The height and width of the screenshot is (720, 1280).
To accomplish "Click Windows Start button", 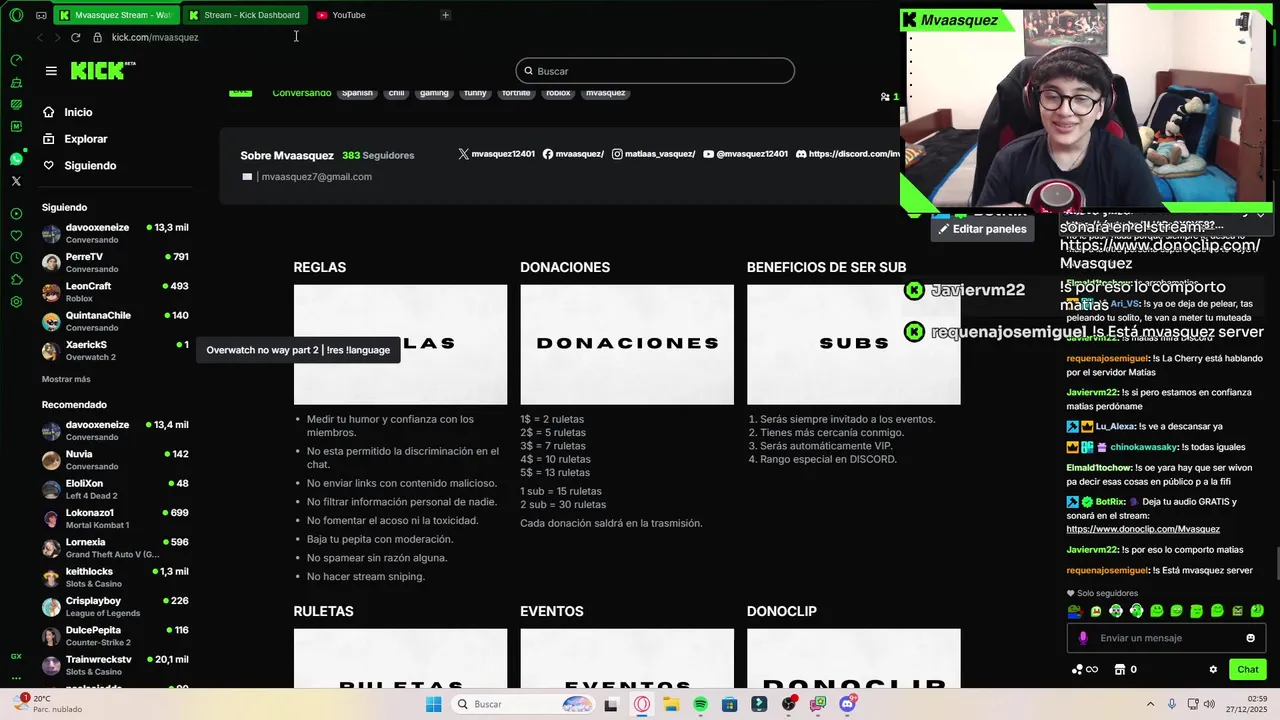I will (433, 704).
